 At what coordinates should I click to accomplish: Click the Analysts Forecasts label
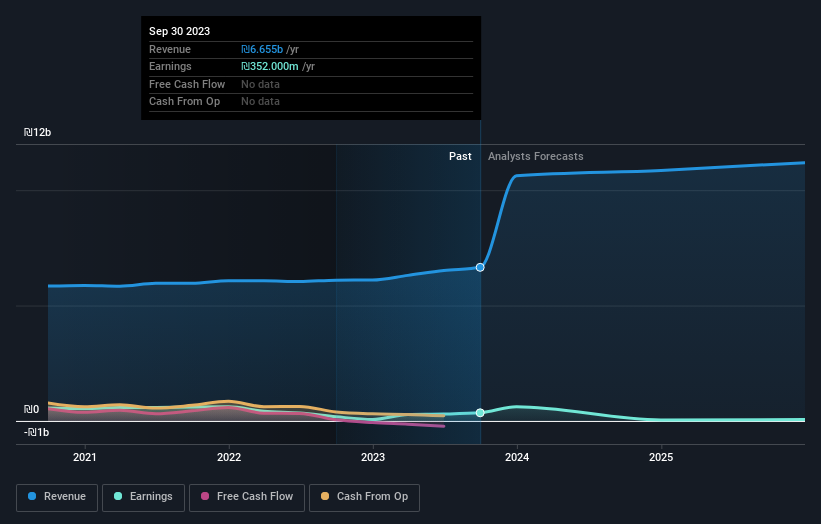coord(536,157)
